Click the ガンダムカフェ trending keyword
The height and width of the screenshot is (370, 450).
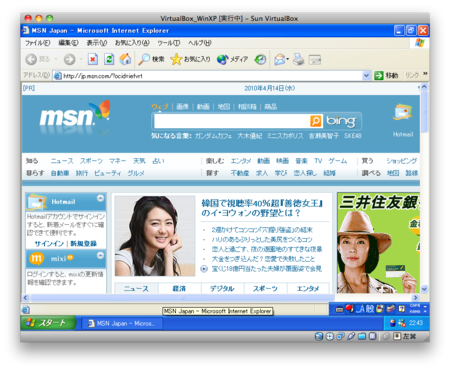tap(213, 136)
